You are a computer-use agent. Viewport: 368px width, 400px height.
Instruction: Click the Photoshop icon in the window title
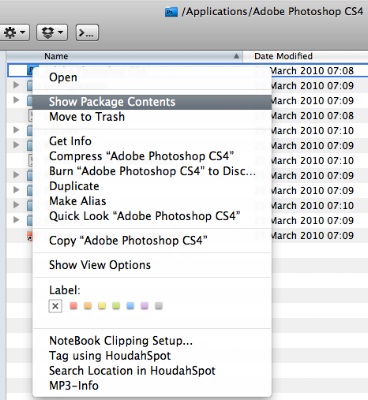171,13
